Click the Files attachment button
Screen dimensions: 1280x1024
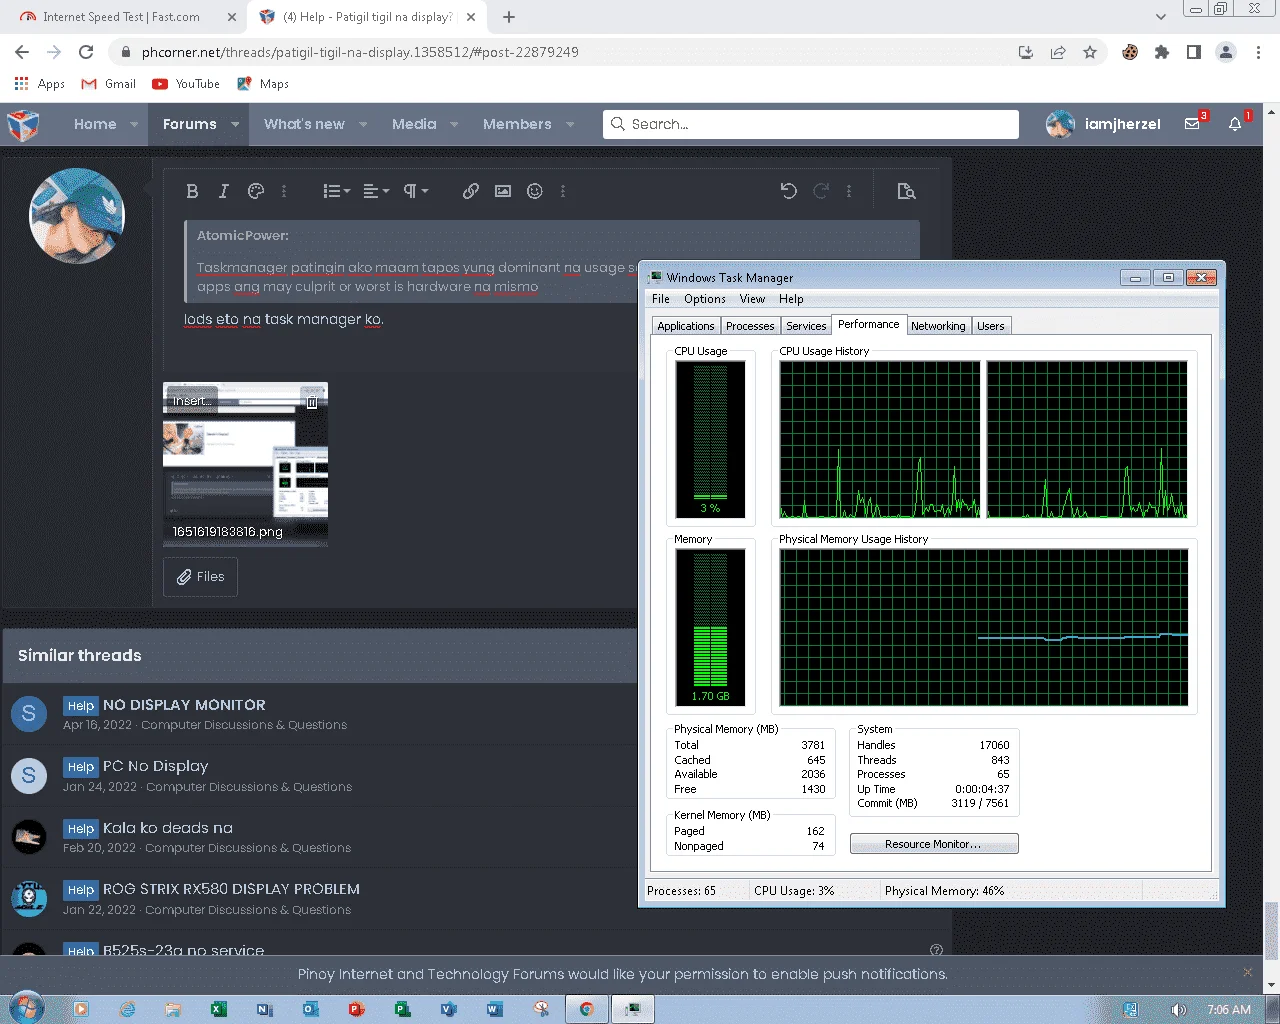pyautogui.click(x=200, y=577)
